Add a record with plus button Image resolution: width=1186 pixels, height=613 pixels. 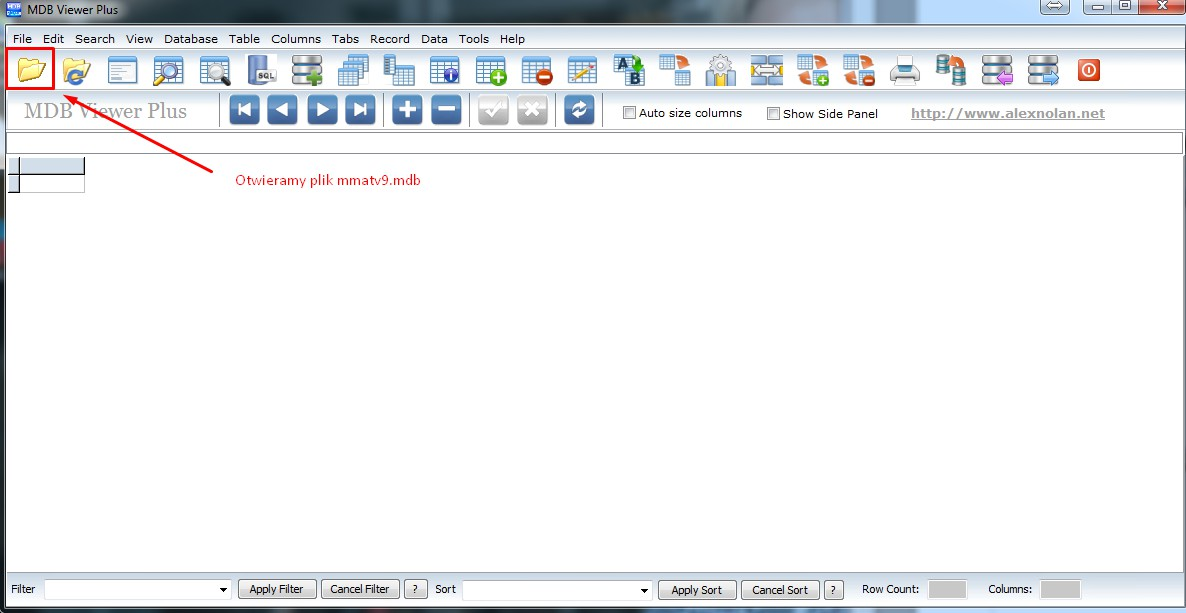[407, 110]
